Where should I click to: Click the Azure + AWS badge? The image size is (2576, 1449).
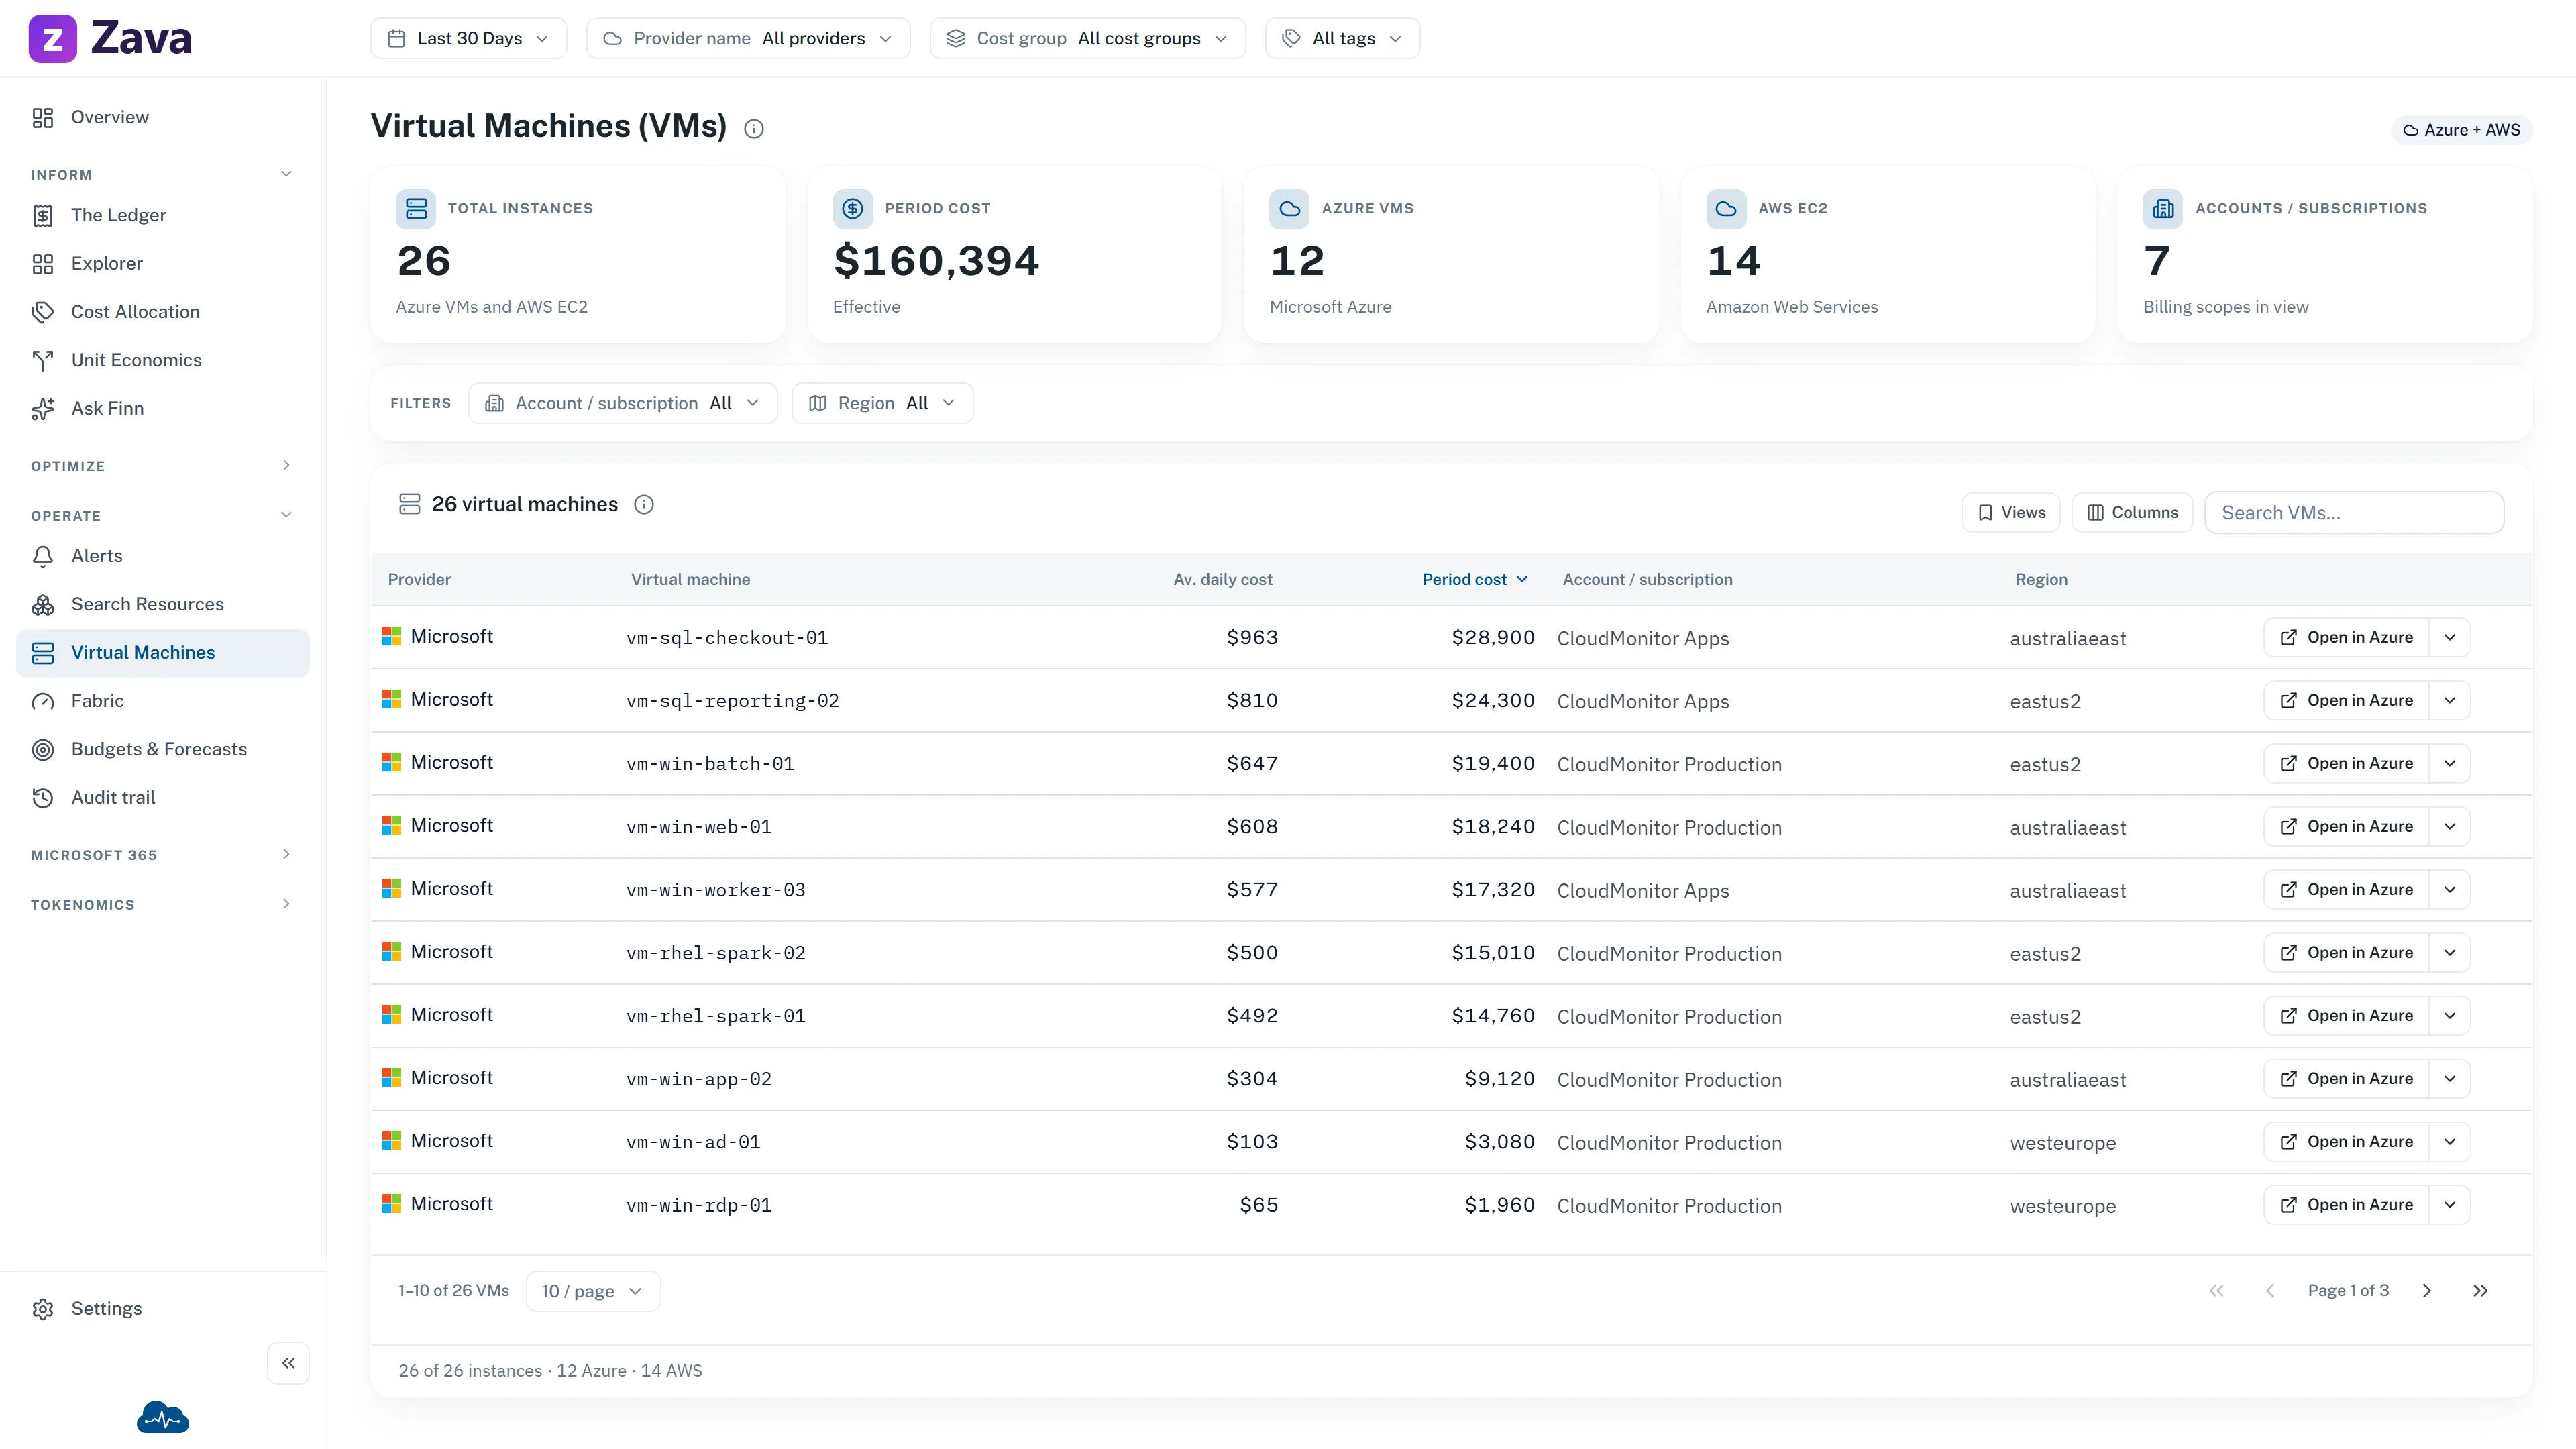(x=2461, y=130)
